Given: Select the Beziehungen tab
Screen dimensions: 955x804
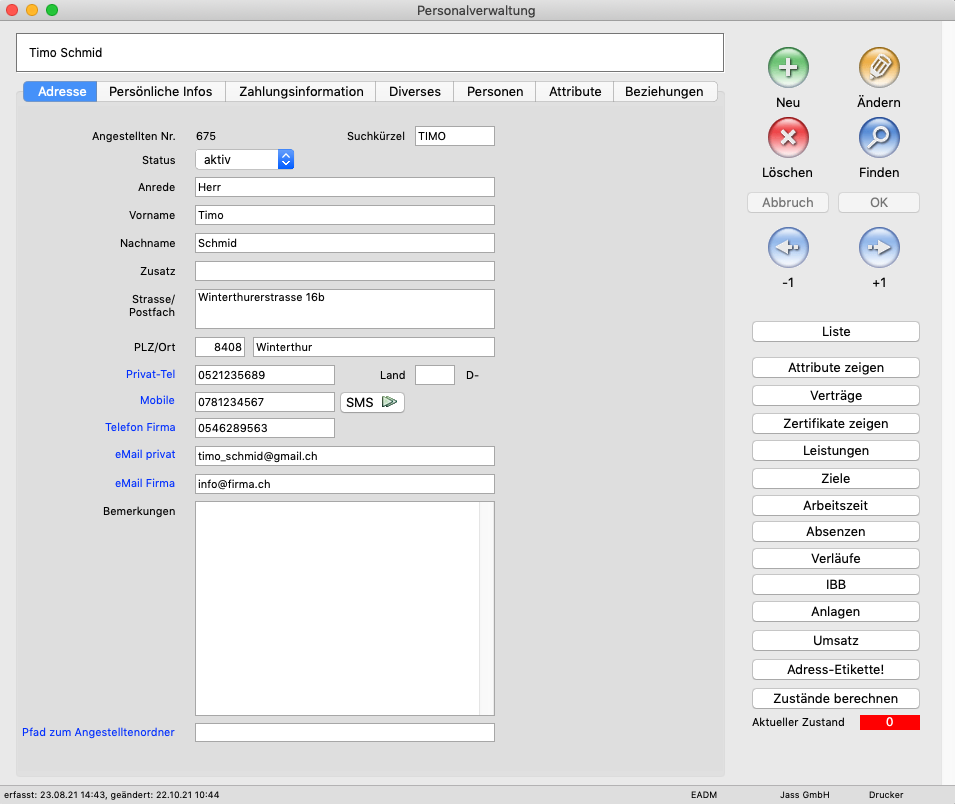Looking at the screenshot, I should [x=664, y=91].
